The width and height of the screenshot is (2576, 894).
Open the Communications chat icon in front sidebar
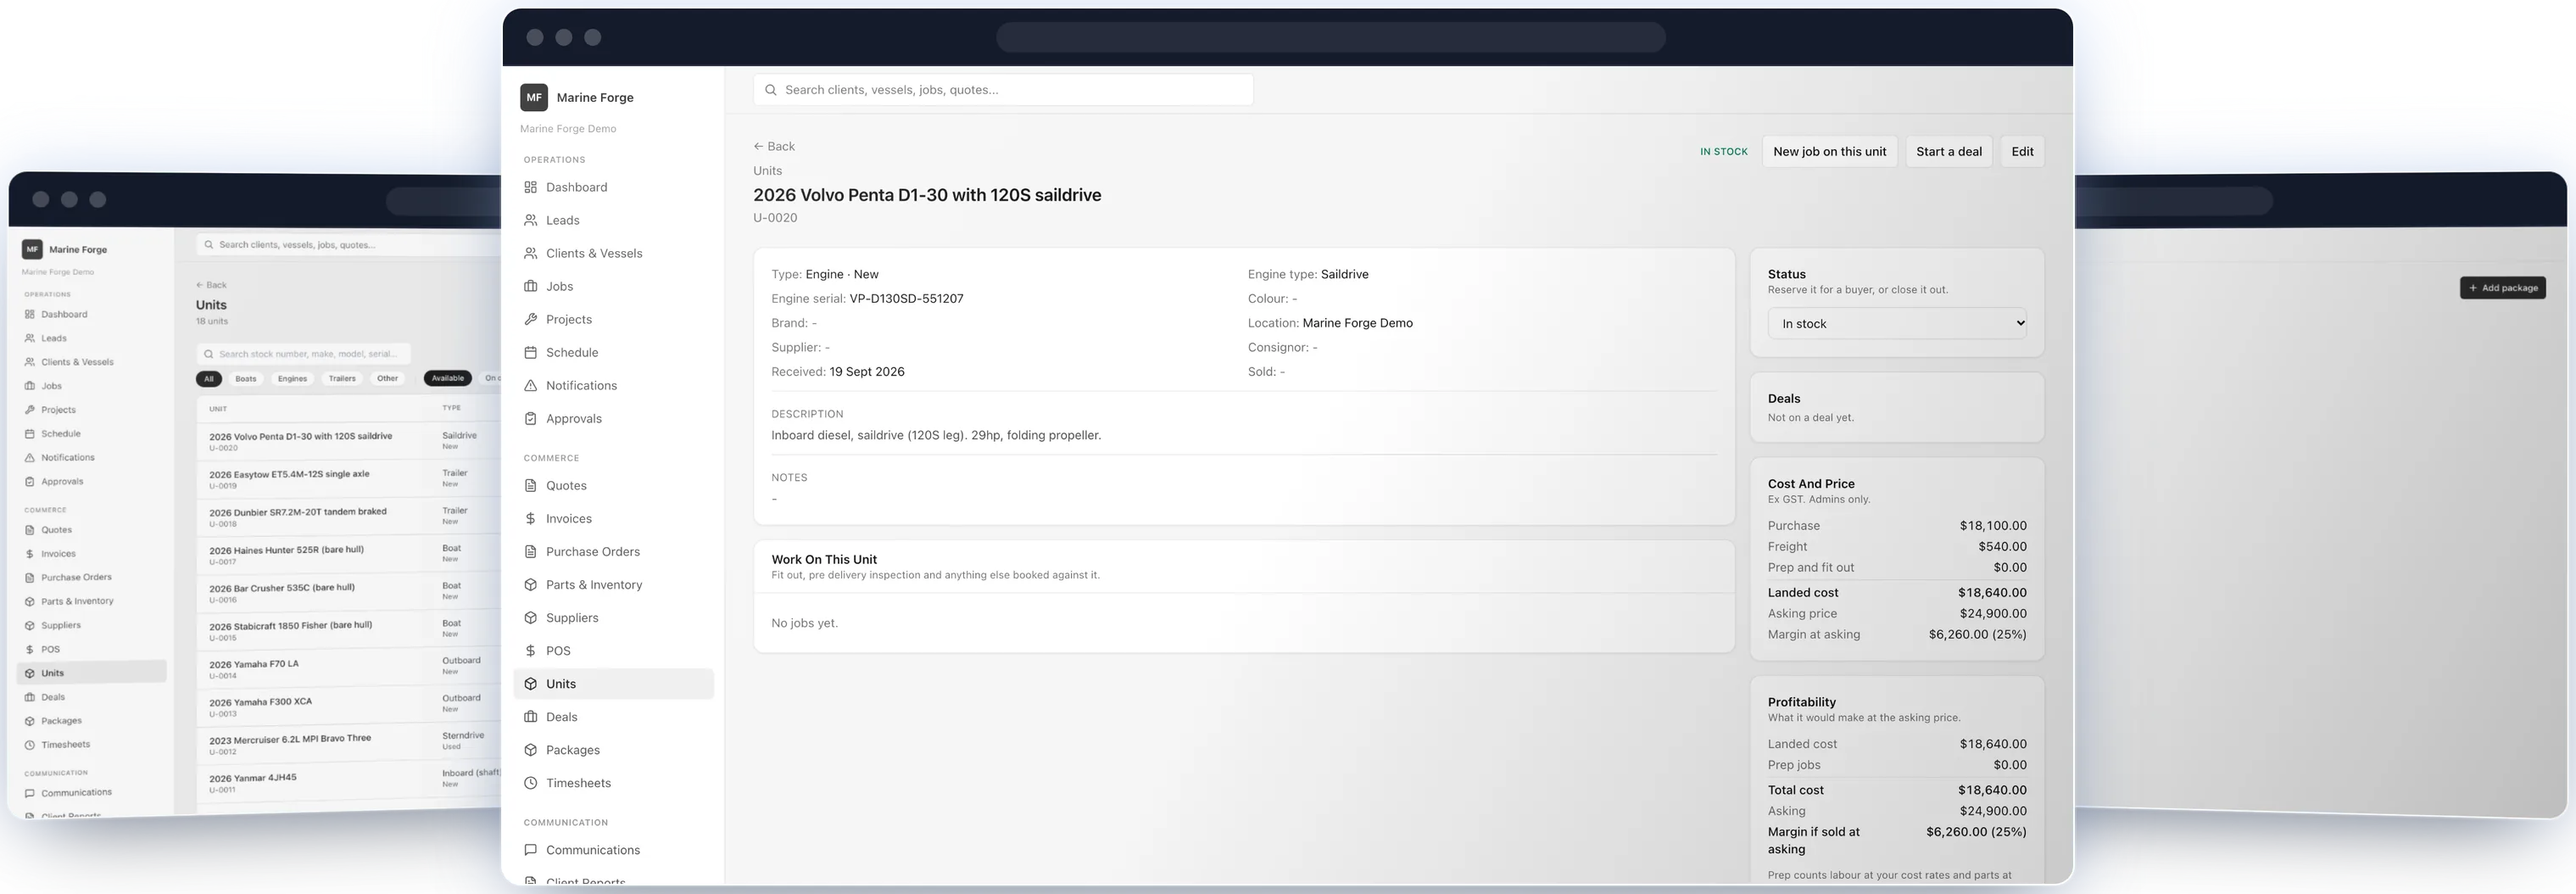531,850
